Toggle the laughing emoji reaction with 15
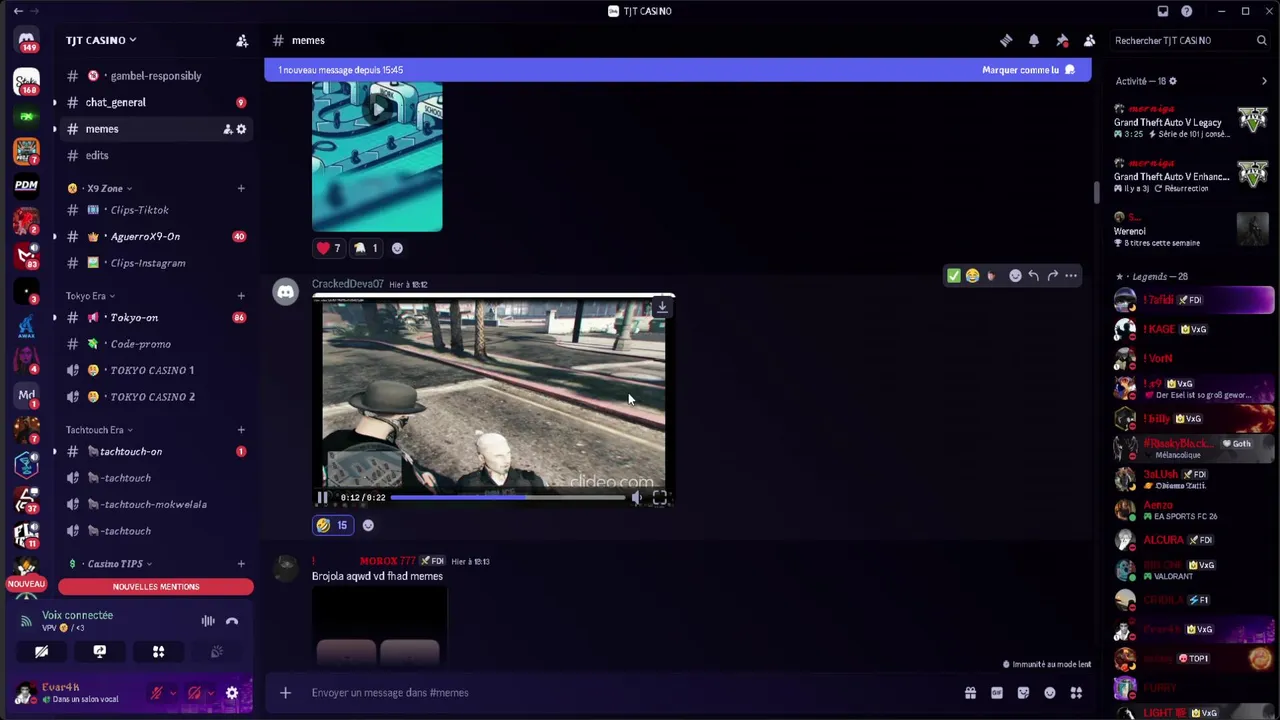The image size is (1280, 720). click(x=332, y=525)
